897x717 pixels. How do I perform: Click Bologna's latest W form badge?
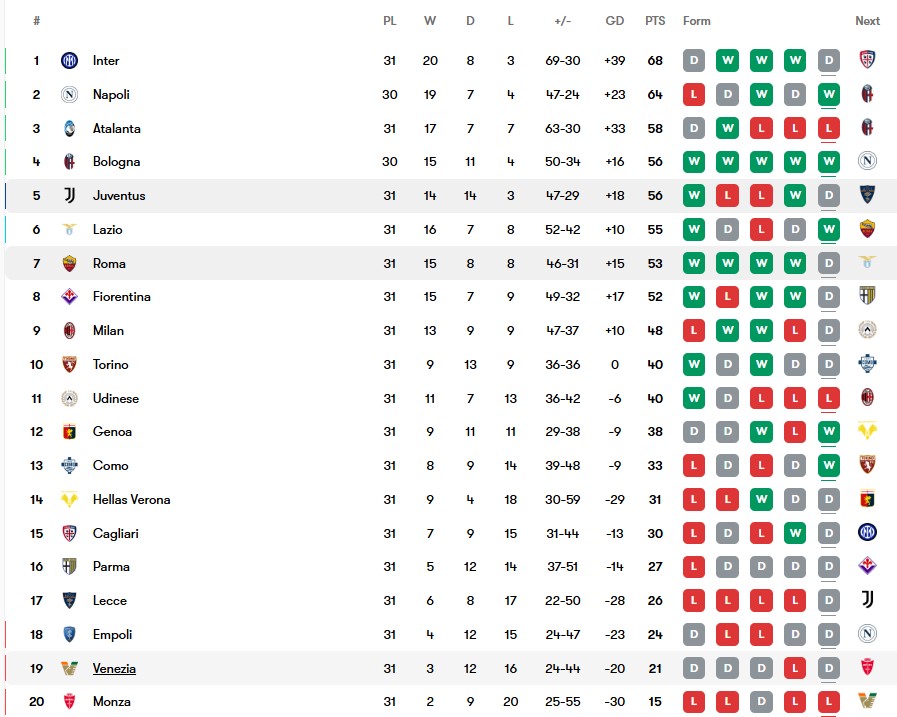(x=829, y=162)
